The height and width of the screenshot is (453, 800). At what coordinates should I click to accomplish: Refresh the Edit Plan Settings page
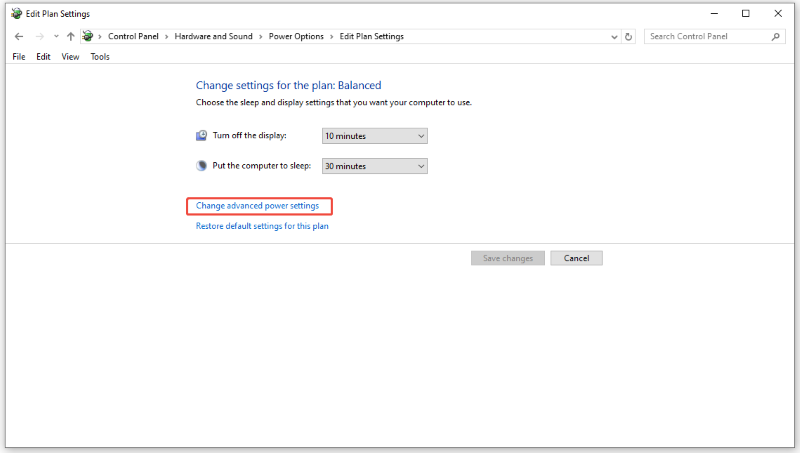pos(629,37)
